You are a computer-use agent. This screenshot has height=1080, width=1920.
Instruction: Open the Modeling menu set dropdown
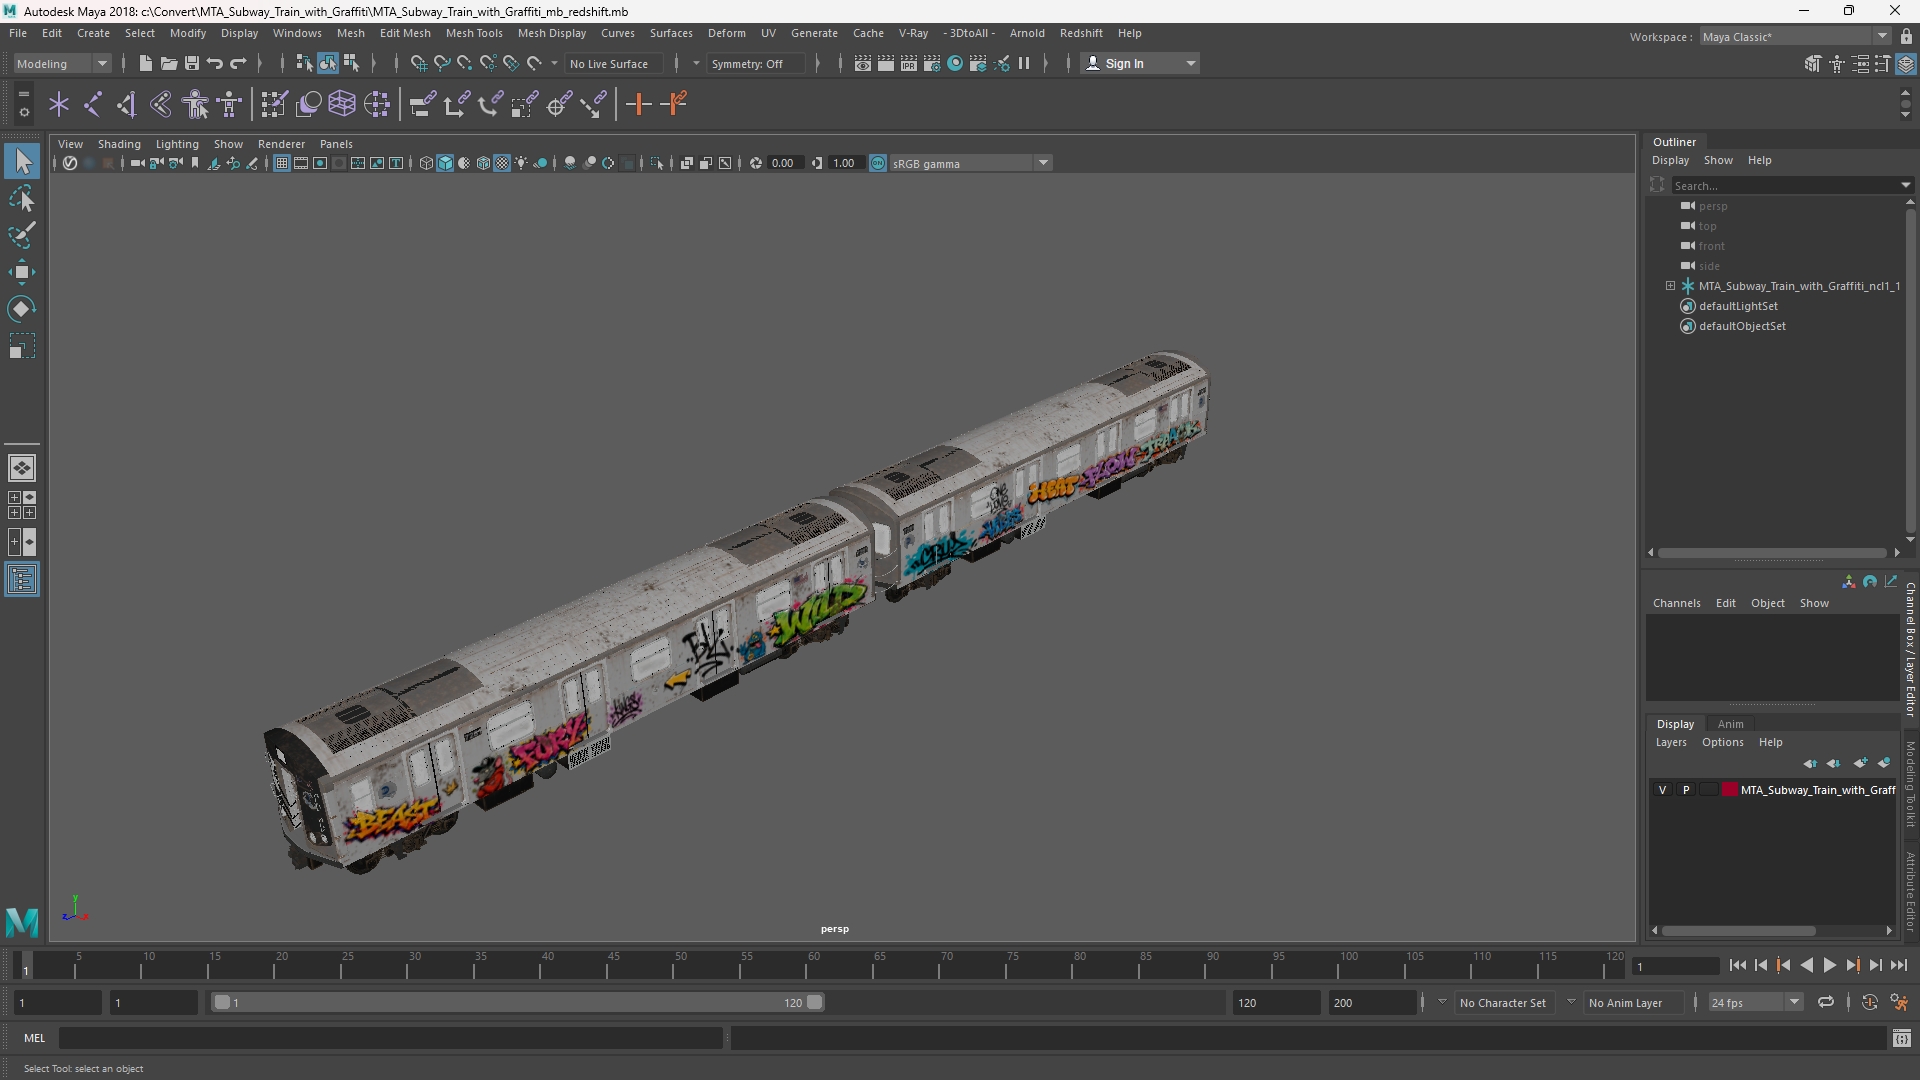click(x=62, y=63)
